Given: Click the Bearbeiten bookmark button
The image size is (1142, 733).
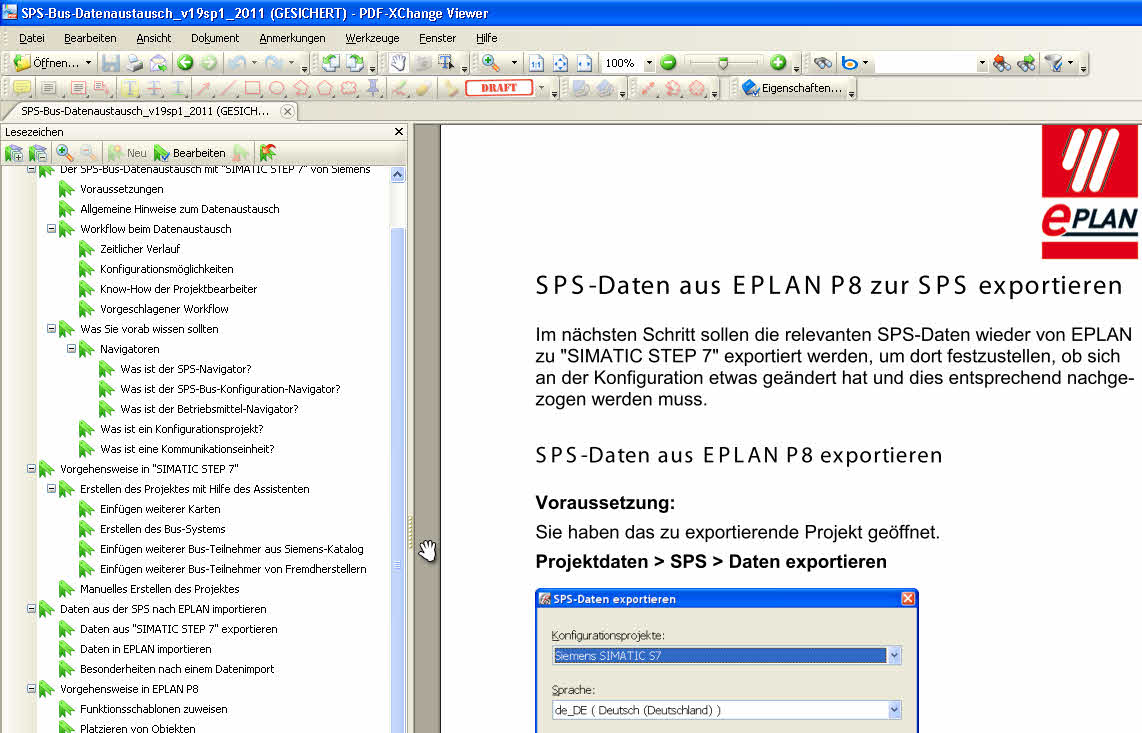Looking at the screenshot, I should click(x=190, y=153).
